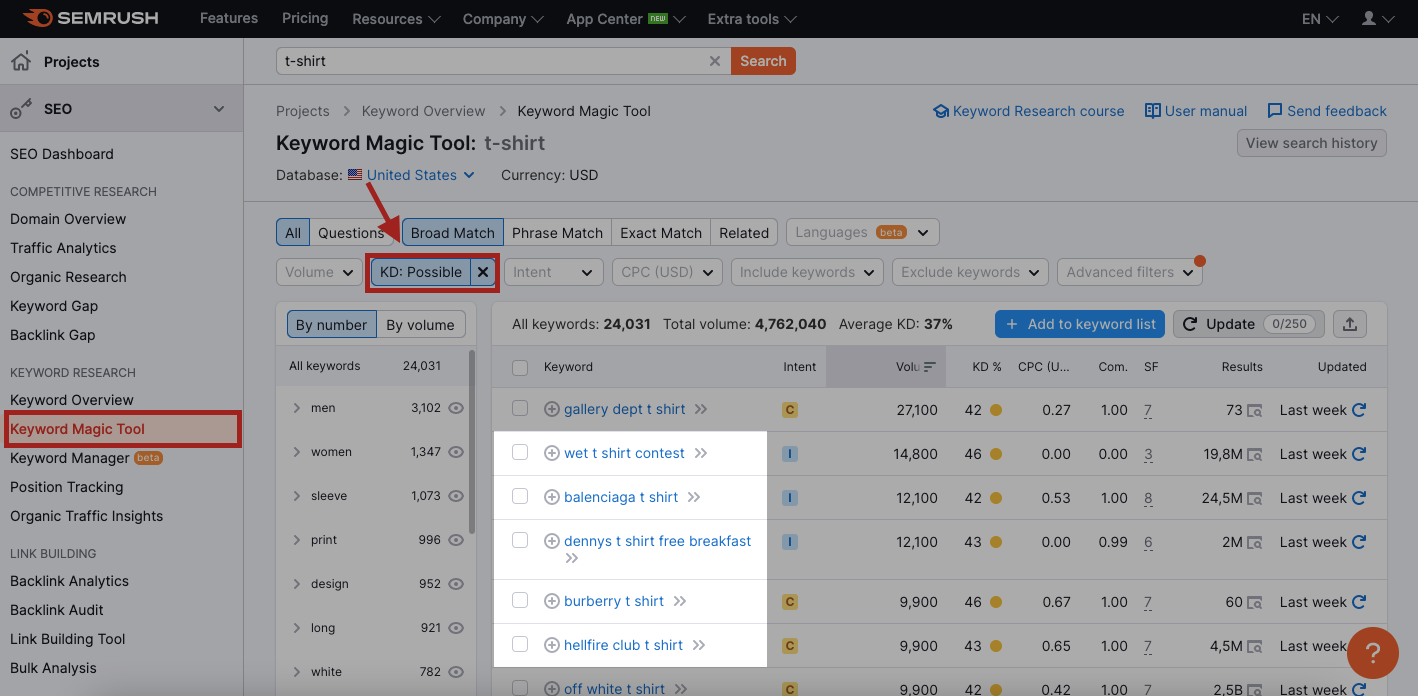Select all keywords header checkbox
Screen dimensions: 1418x696
[x=520, y=367]
